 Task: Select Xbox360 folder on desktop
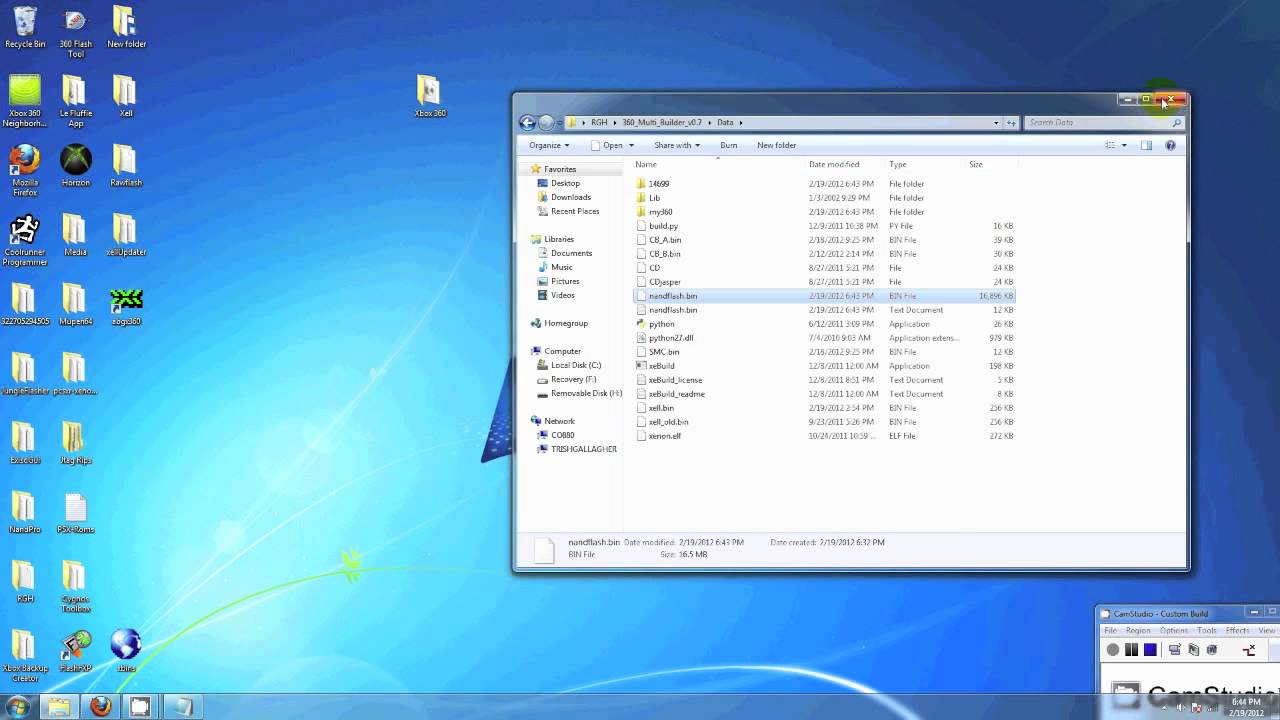click(x=430, y=97)
